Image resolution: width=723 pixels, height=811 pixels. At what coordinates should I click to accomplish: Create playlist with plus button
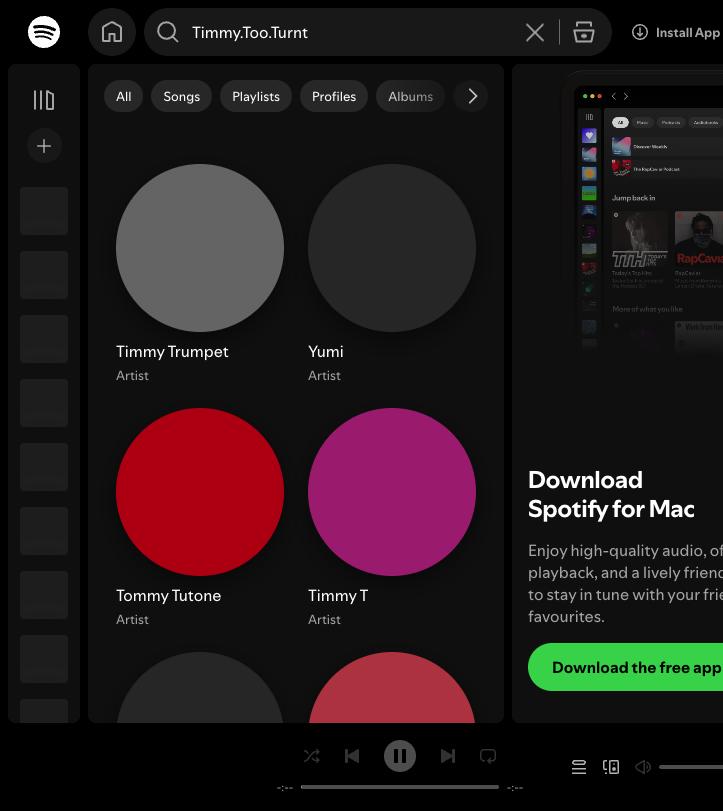(44, 146)
